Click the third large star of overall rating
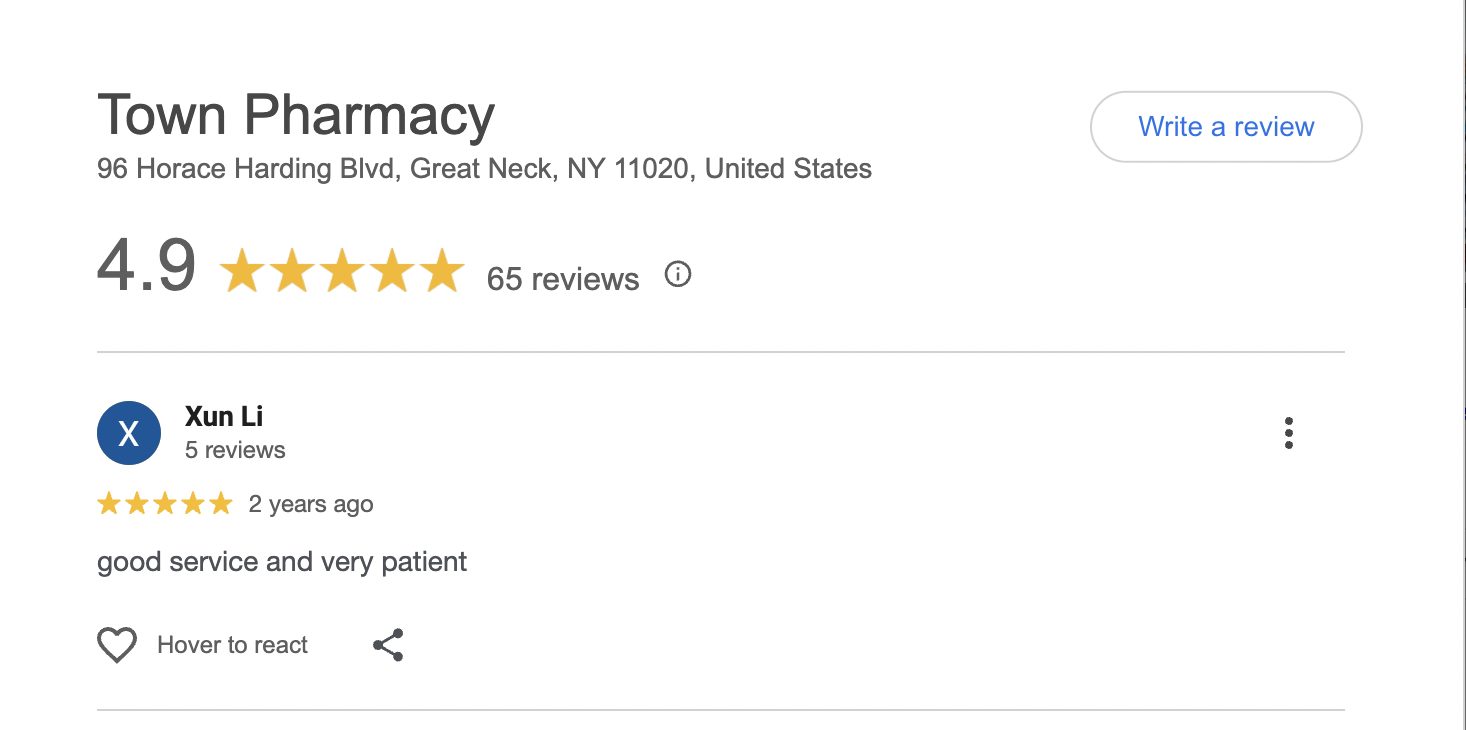1466x730 pixels. tap(341, 272)
